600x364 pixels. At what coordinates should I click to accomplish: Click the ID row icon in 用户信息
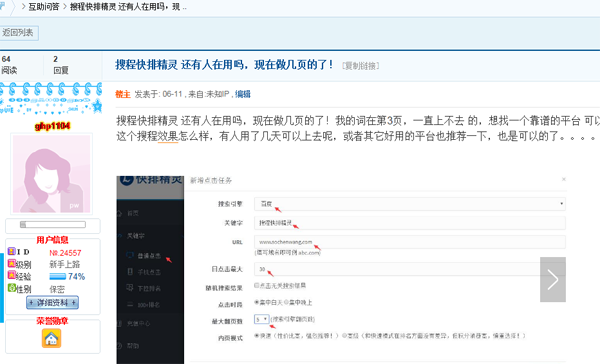11,251
